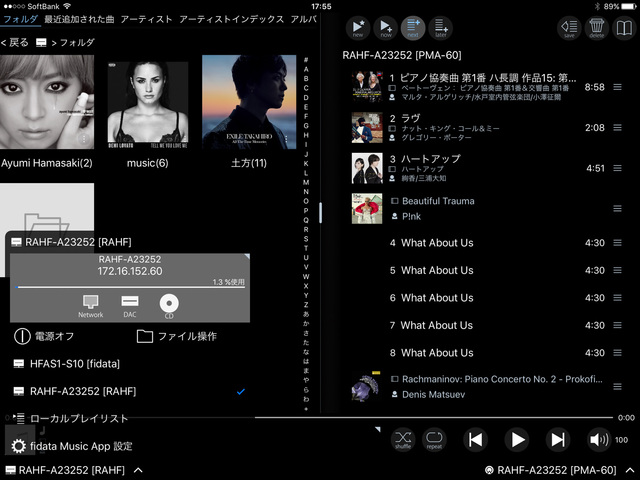640x480 pixels.
Task: Click the storage usage bar 1.3%使用
Action: [x=131, y=287]
